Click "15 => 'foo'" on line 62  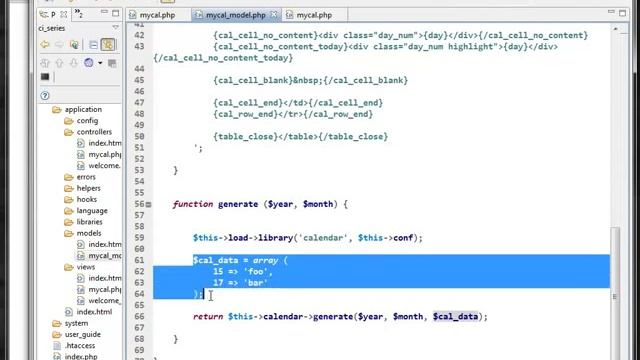[x=242, y=271]
